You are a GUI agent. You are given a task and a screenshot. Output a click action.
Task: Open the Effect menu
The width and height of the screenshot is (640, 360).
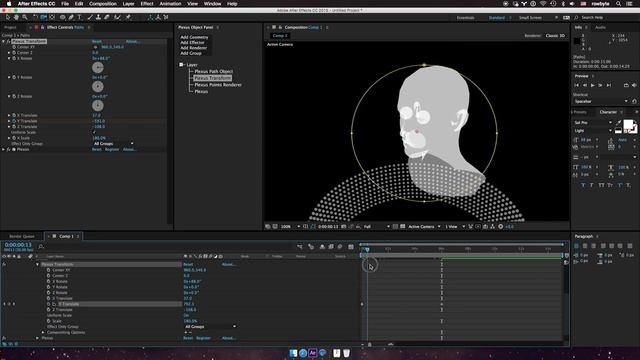point(147,4)
